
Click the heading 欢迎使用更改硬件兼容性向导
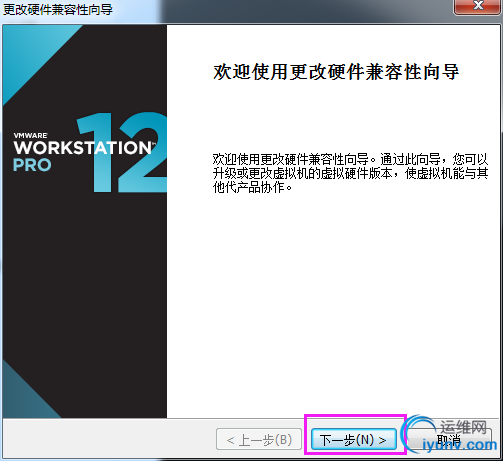pyautogui.click(x=336, y=71)
